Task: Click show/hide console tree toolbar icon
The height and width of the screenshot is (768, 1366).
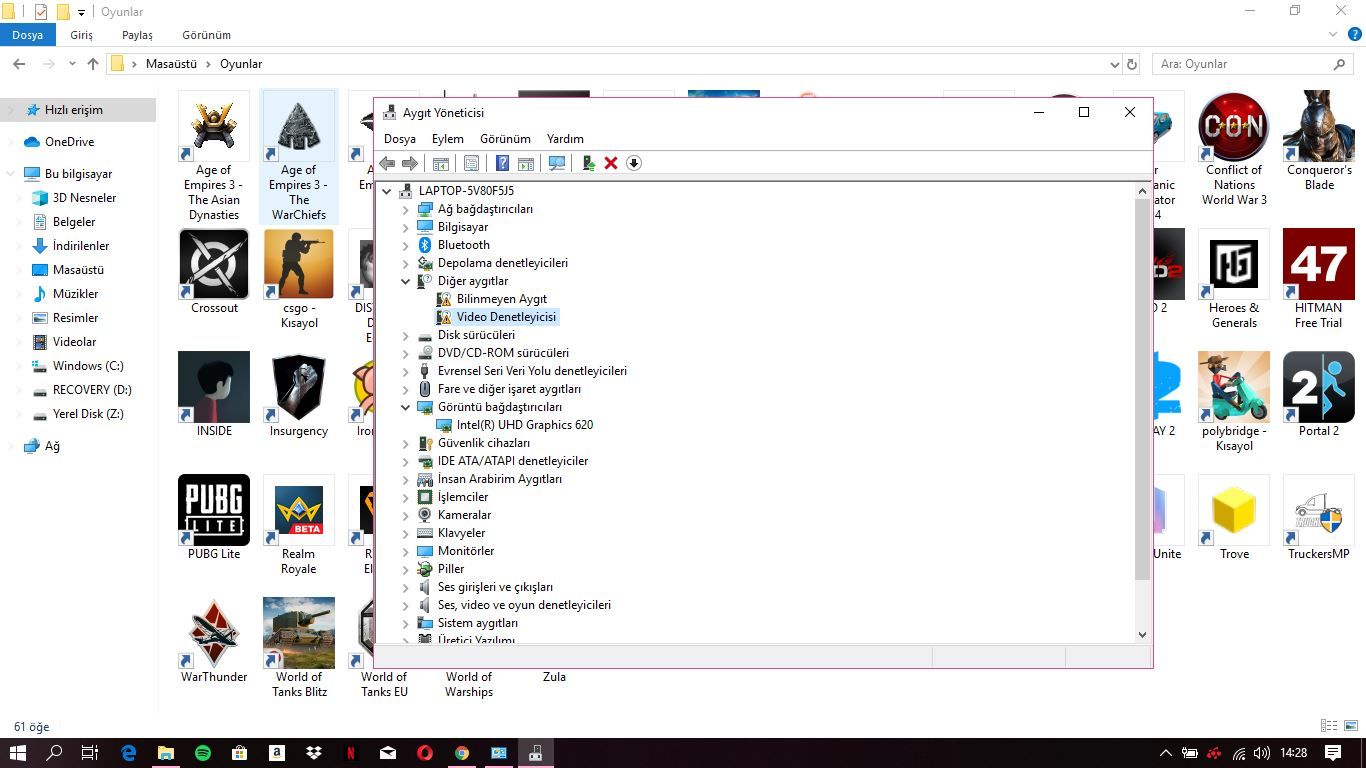Action: click(440, 163)
